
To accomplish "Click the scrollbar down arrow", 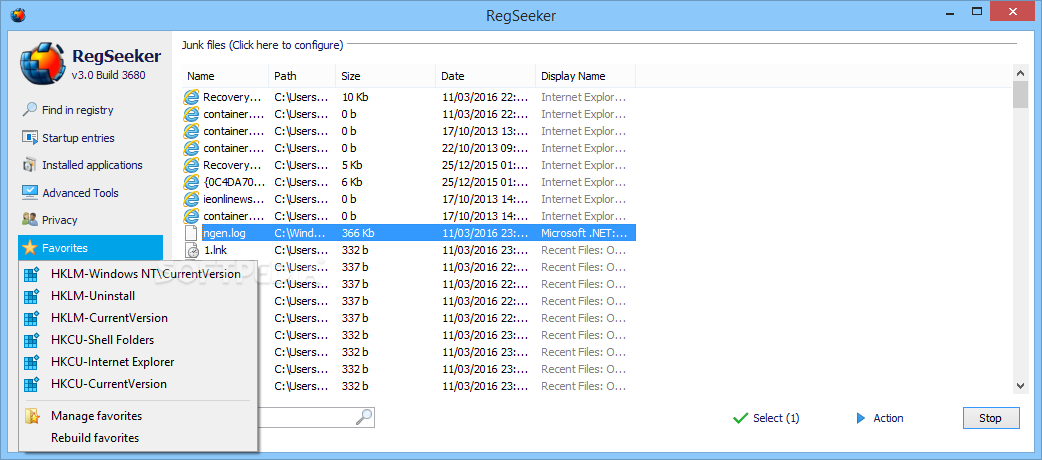I will tap(1021, 386).
